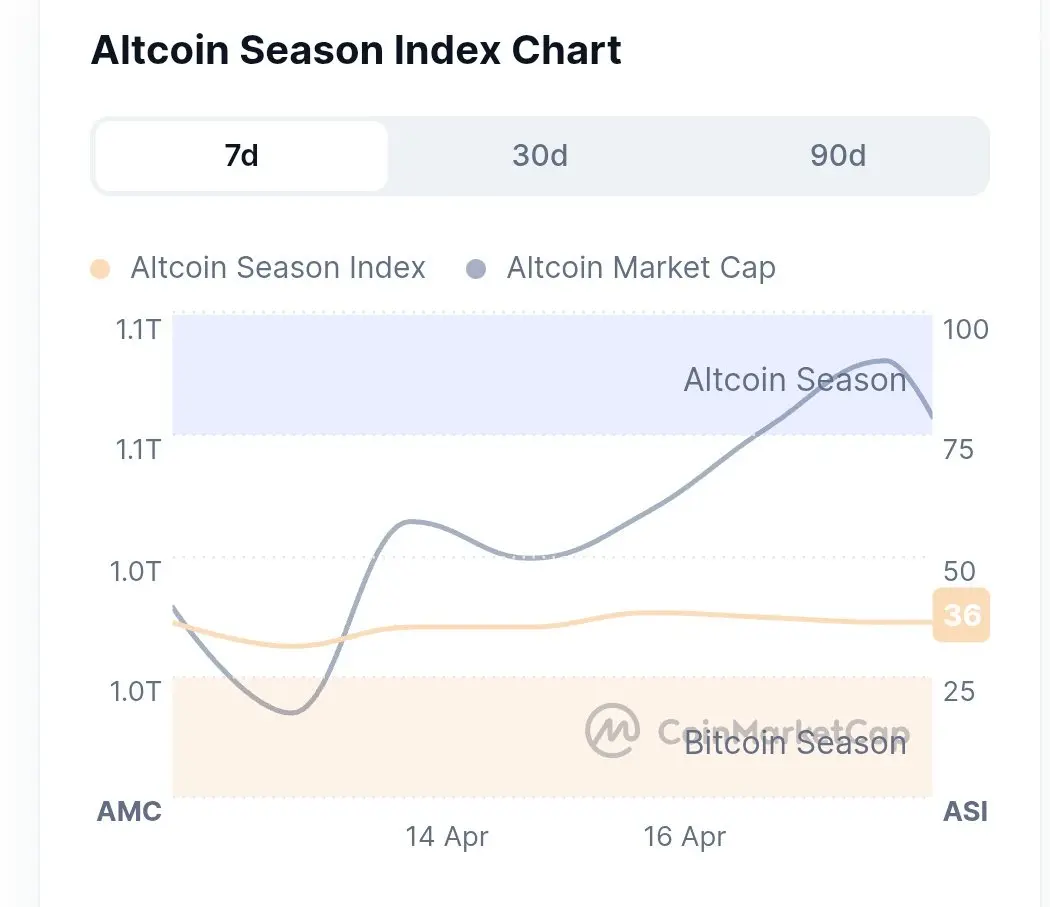This screenshot has width=1050, height=907.
Task: Click the 16 Apr date marker
Action: click(685, 836)
